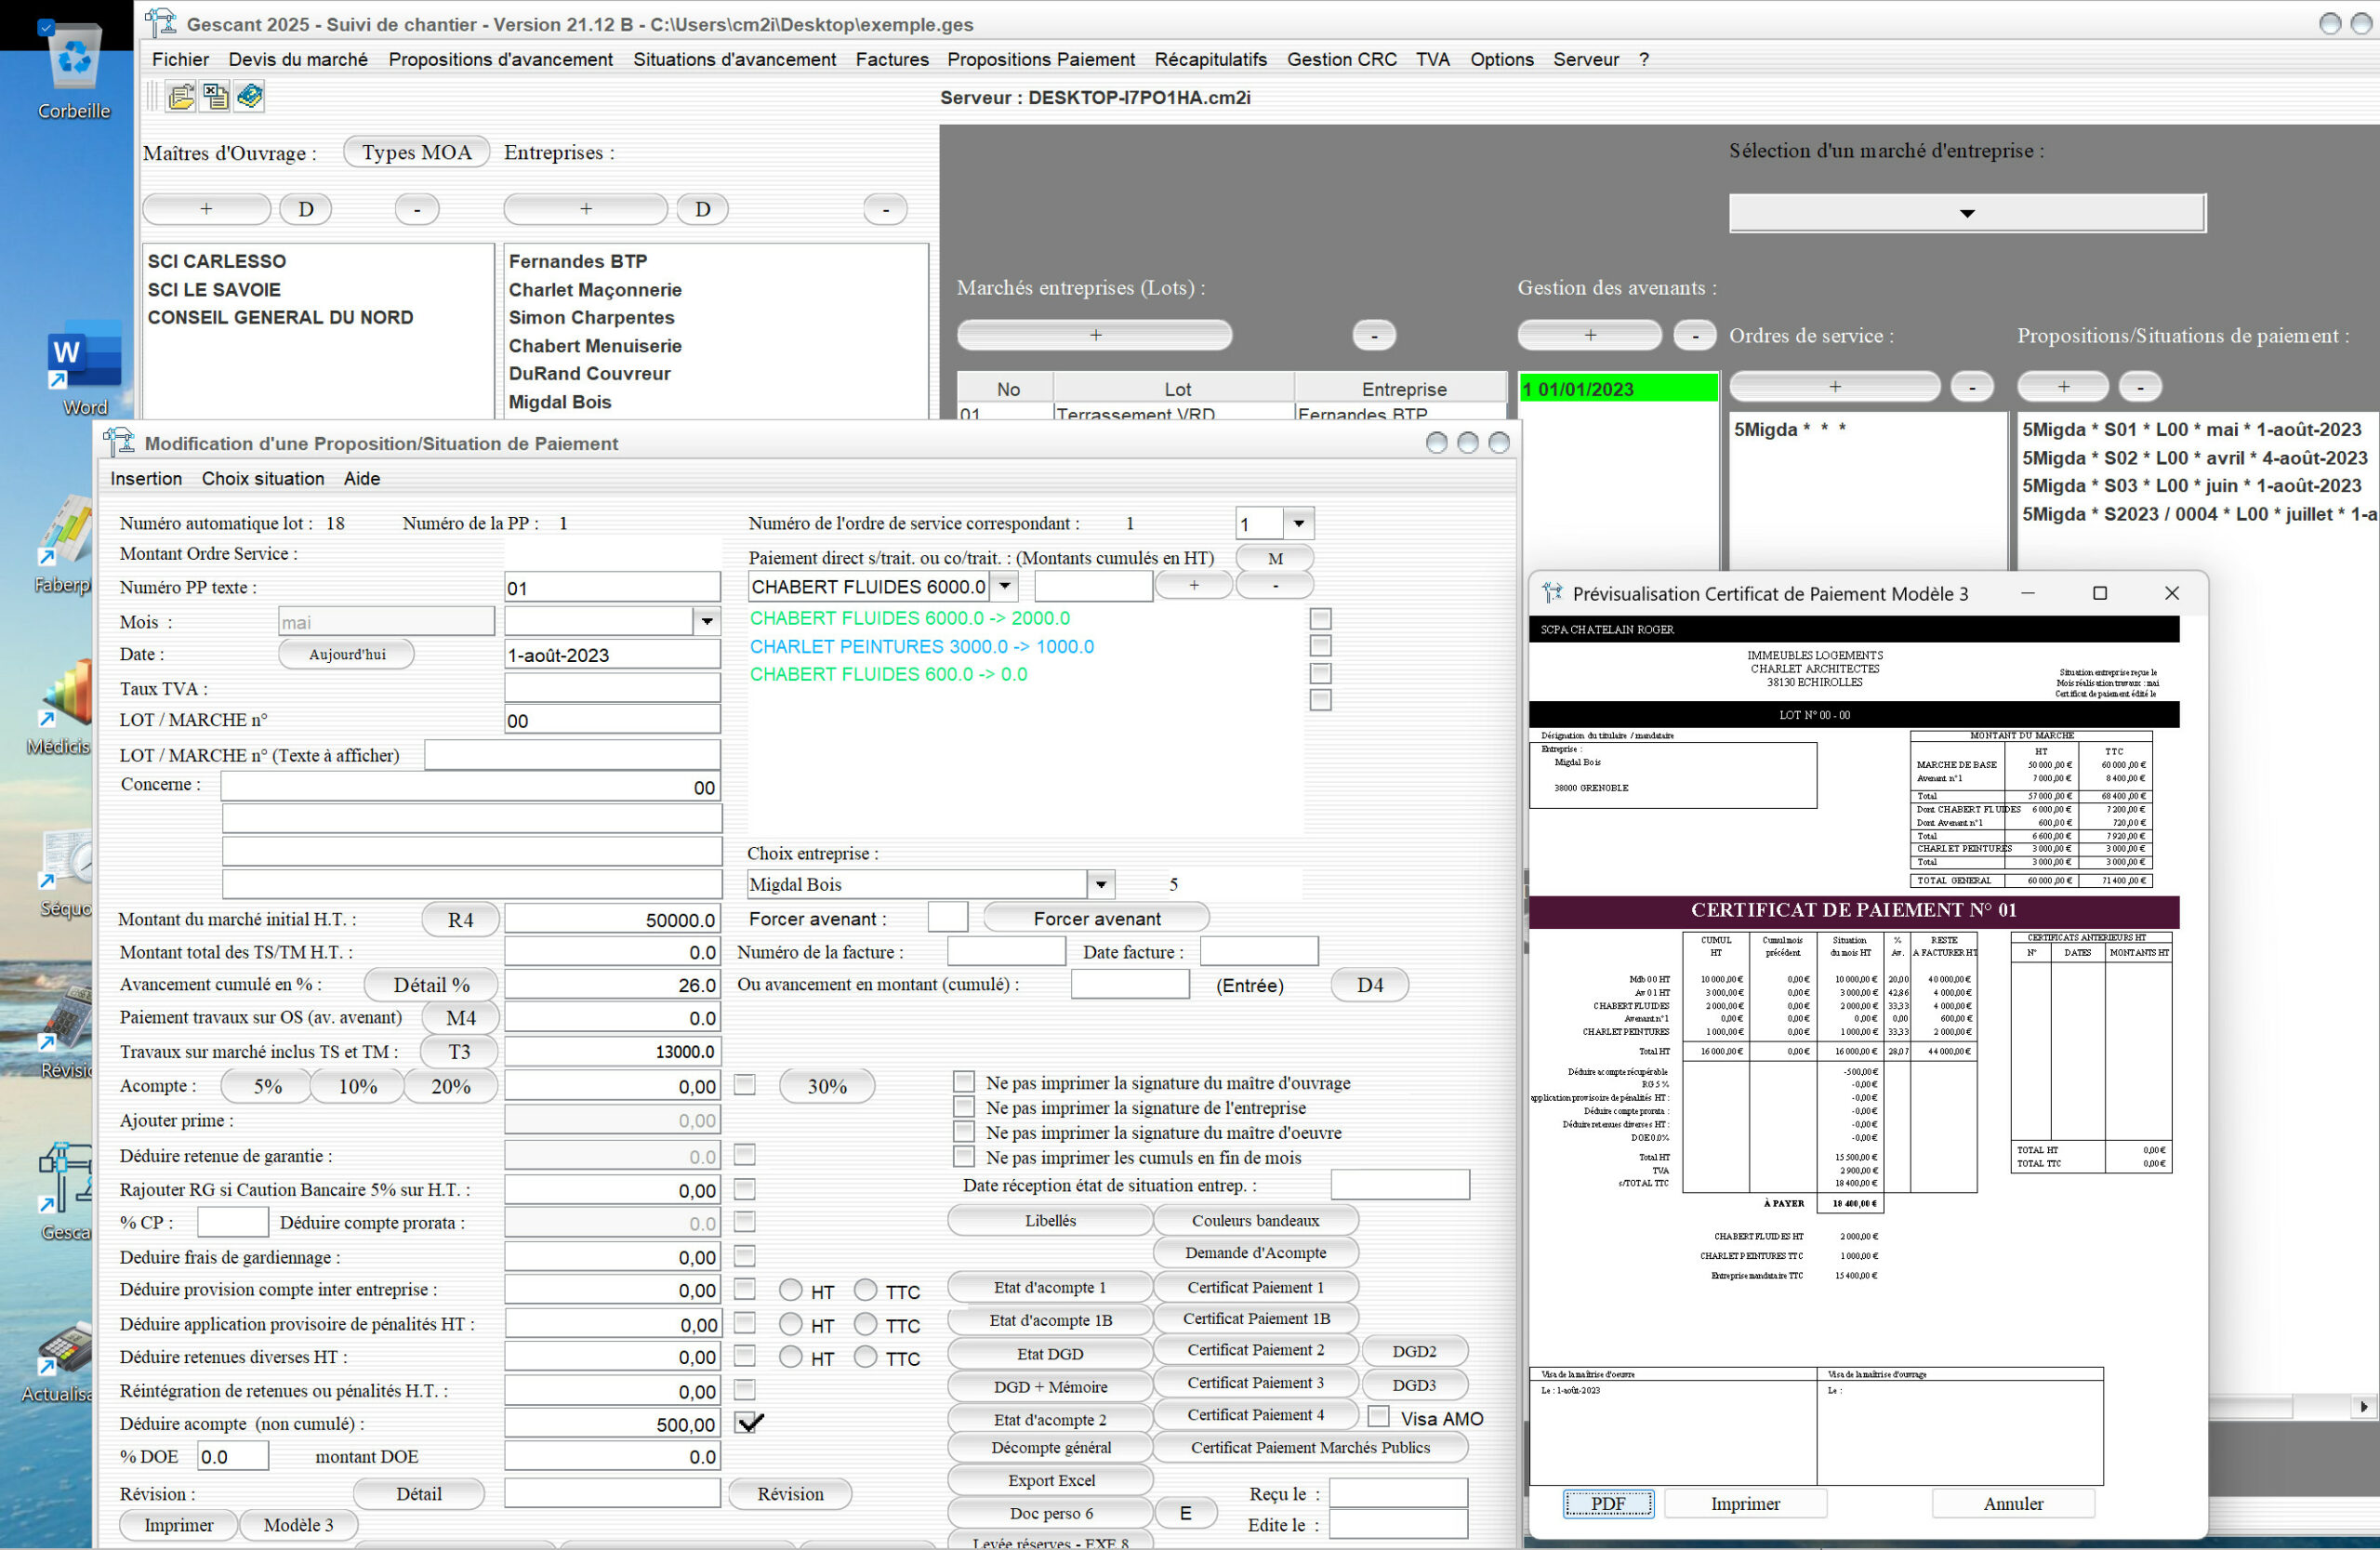This screenshot has width=2380, height=1550.
Task: Click the Forcer avenant button
Action: [1096, 918]
